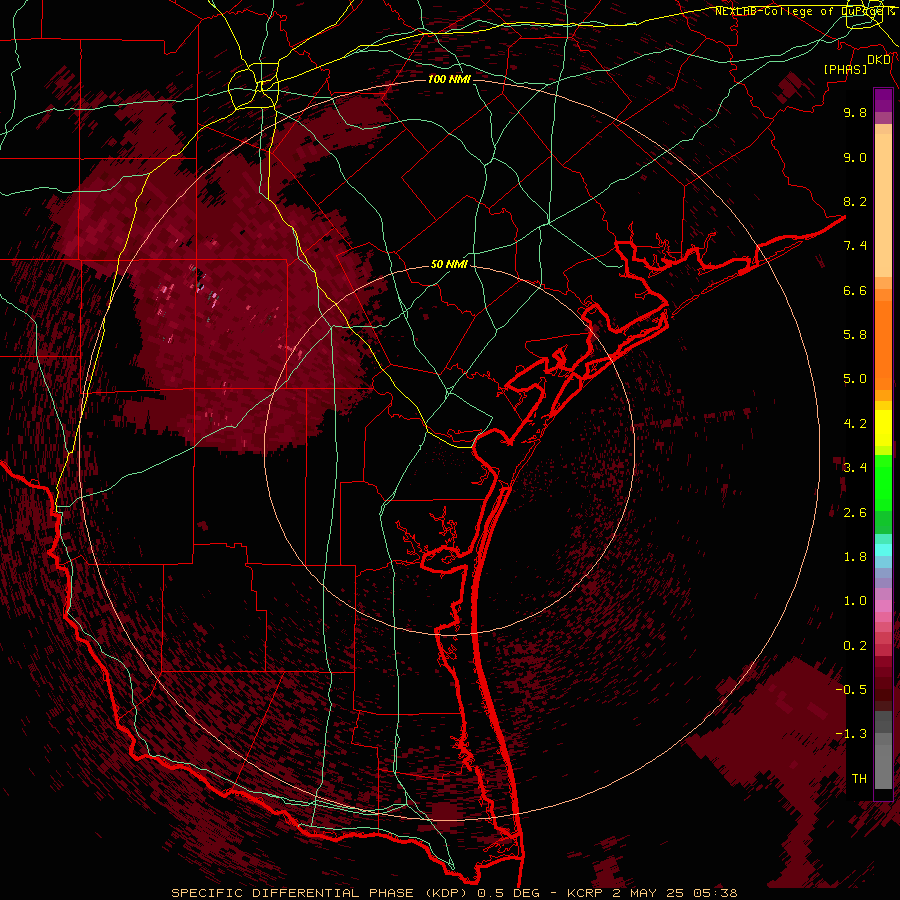Pick the bright green segment of the color bar
900x900 pixels.
(883, 482)
